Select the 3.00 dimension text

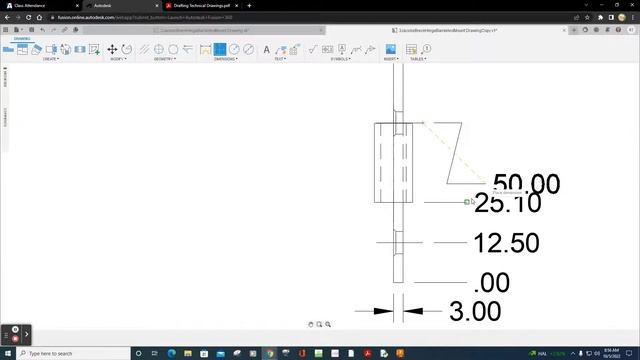[x=475, y=311]
